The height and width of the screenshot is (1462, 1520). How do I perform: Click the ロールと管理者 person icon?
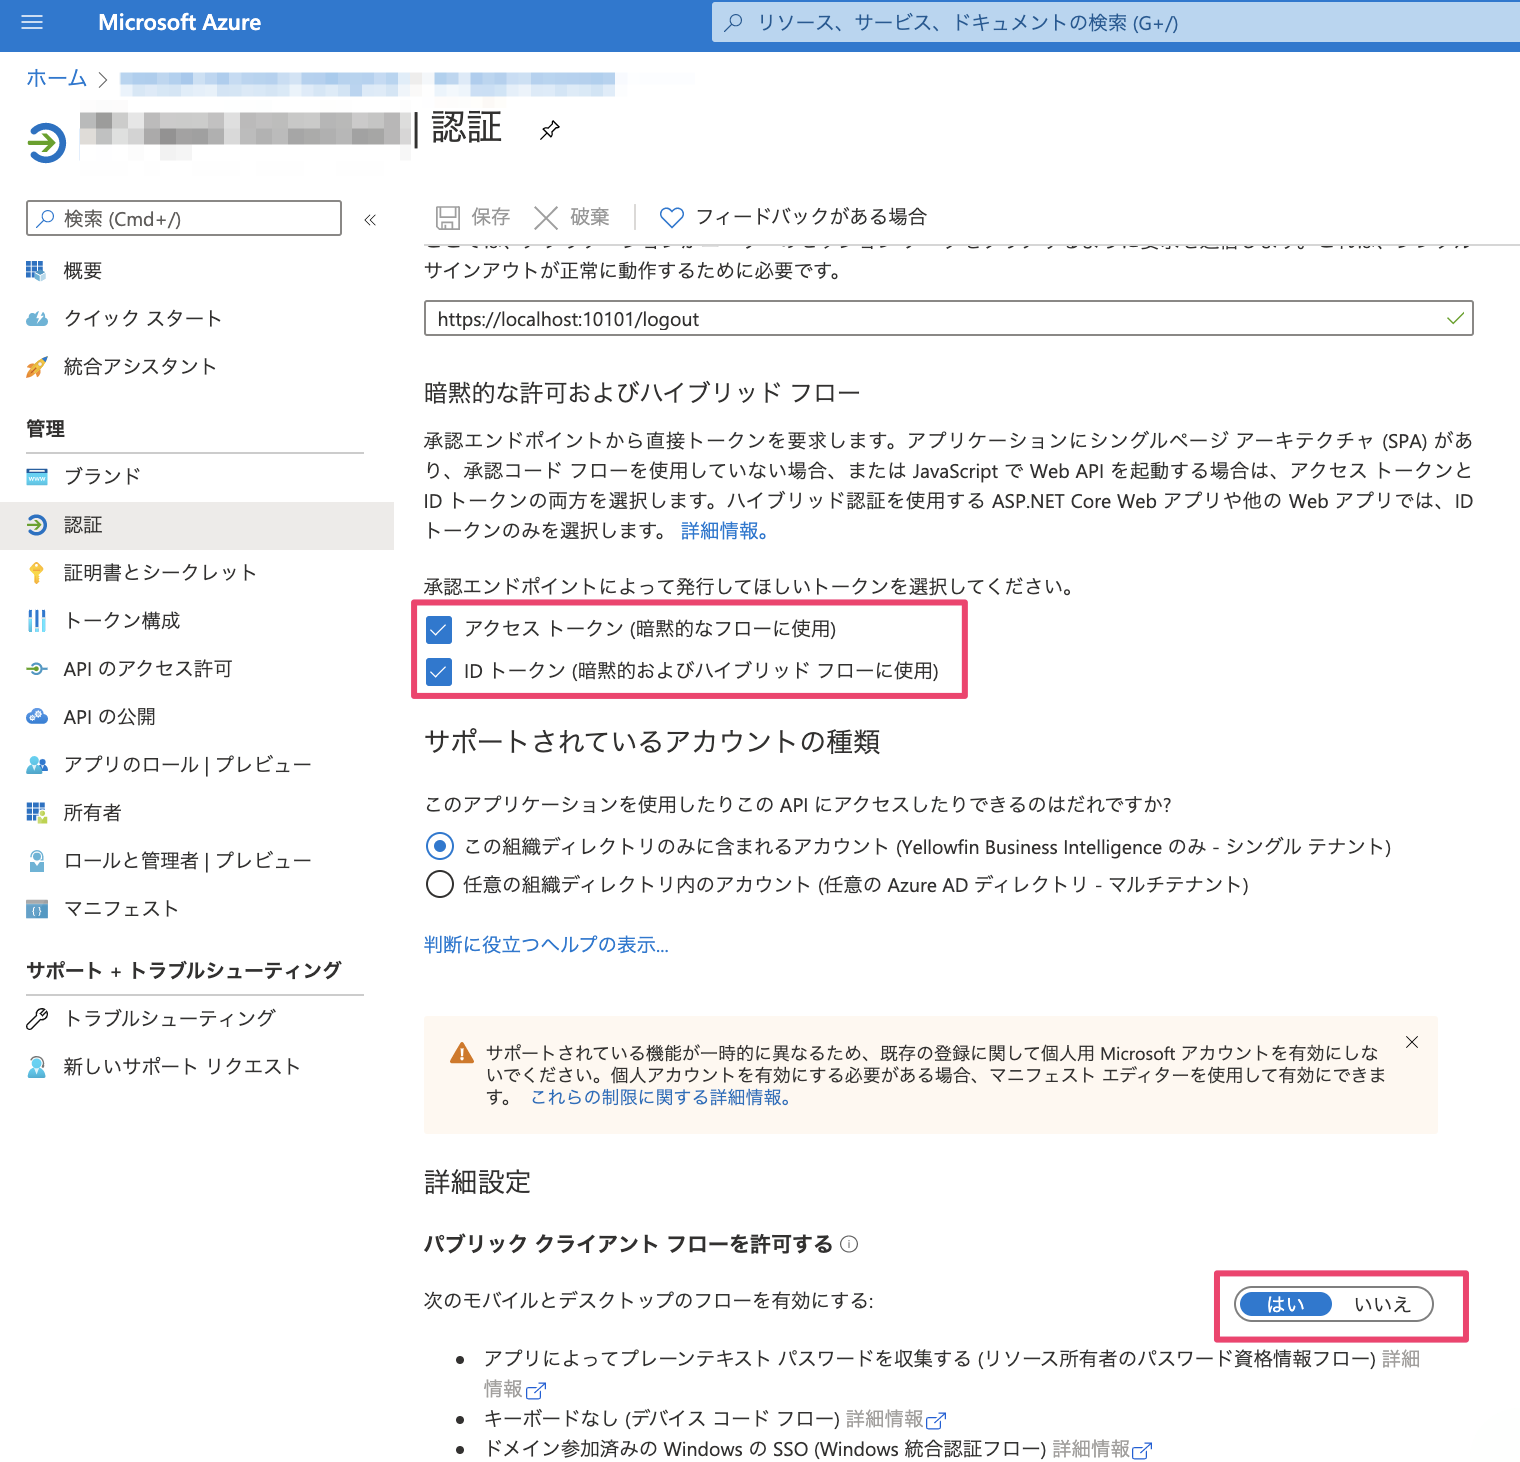tap(37, 861)
